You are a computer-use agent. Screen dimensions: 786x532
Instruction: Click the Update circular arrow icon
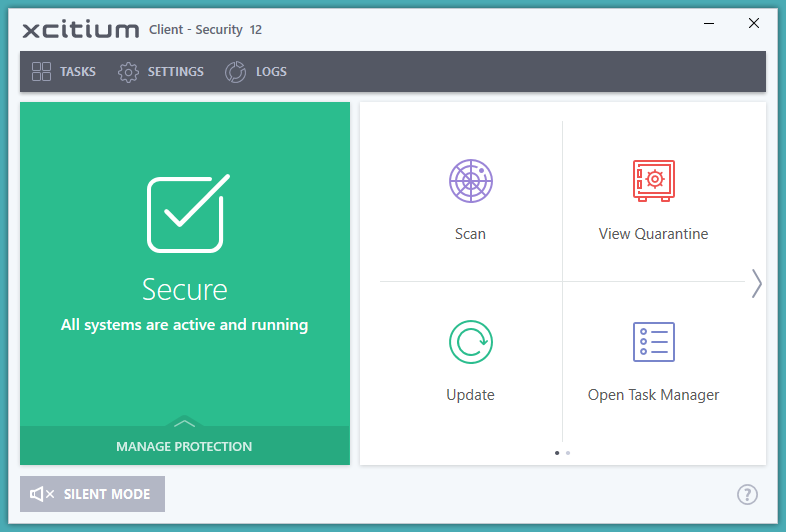(470, 342)
